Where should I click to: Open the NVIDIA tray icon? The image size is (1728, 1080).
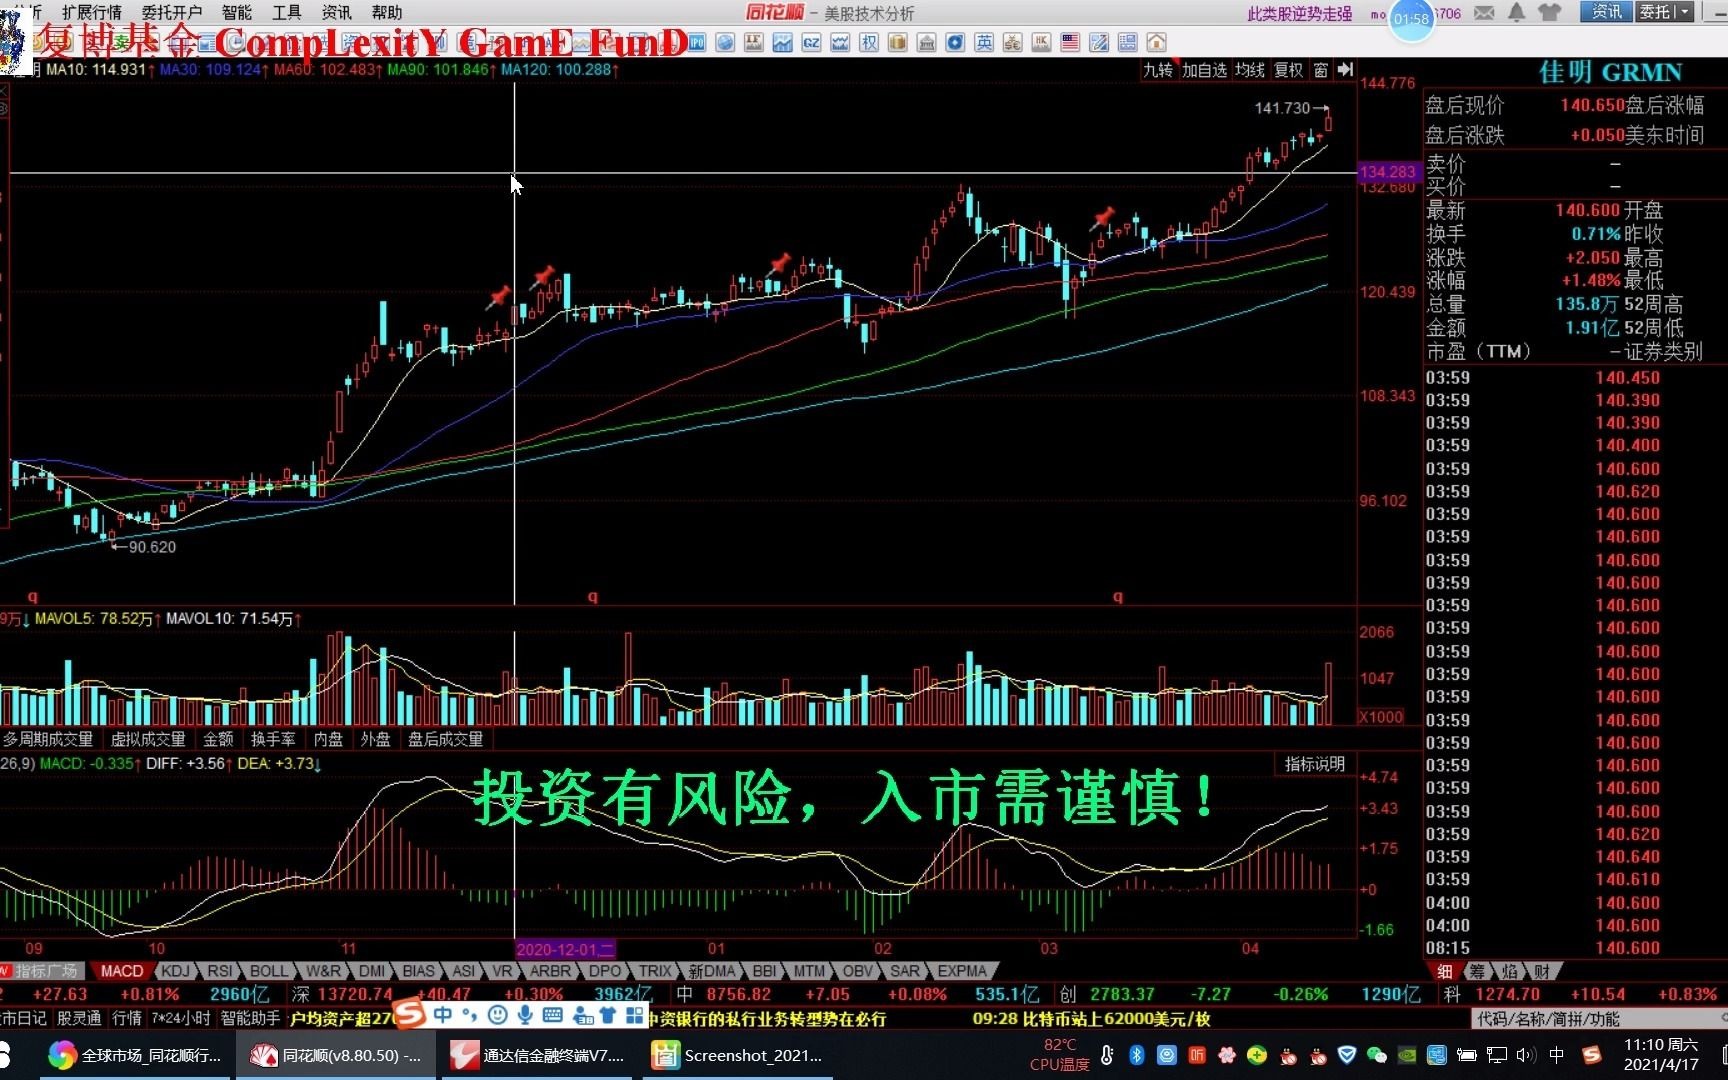point(1407,1055)
